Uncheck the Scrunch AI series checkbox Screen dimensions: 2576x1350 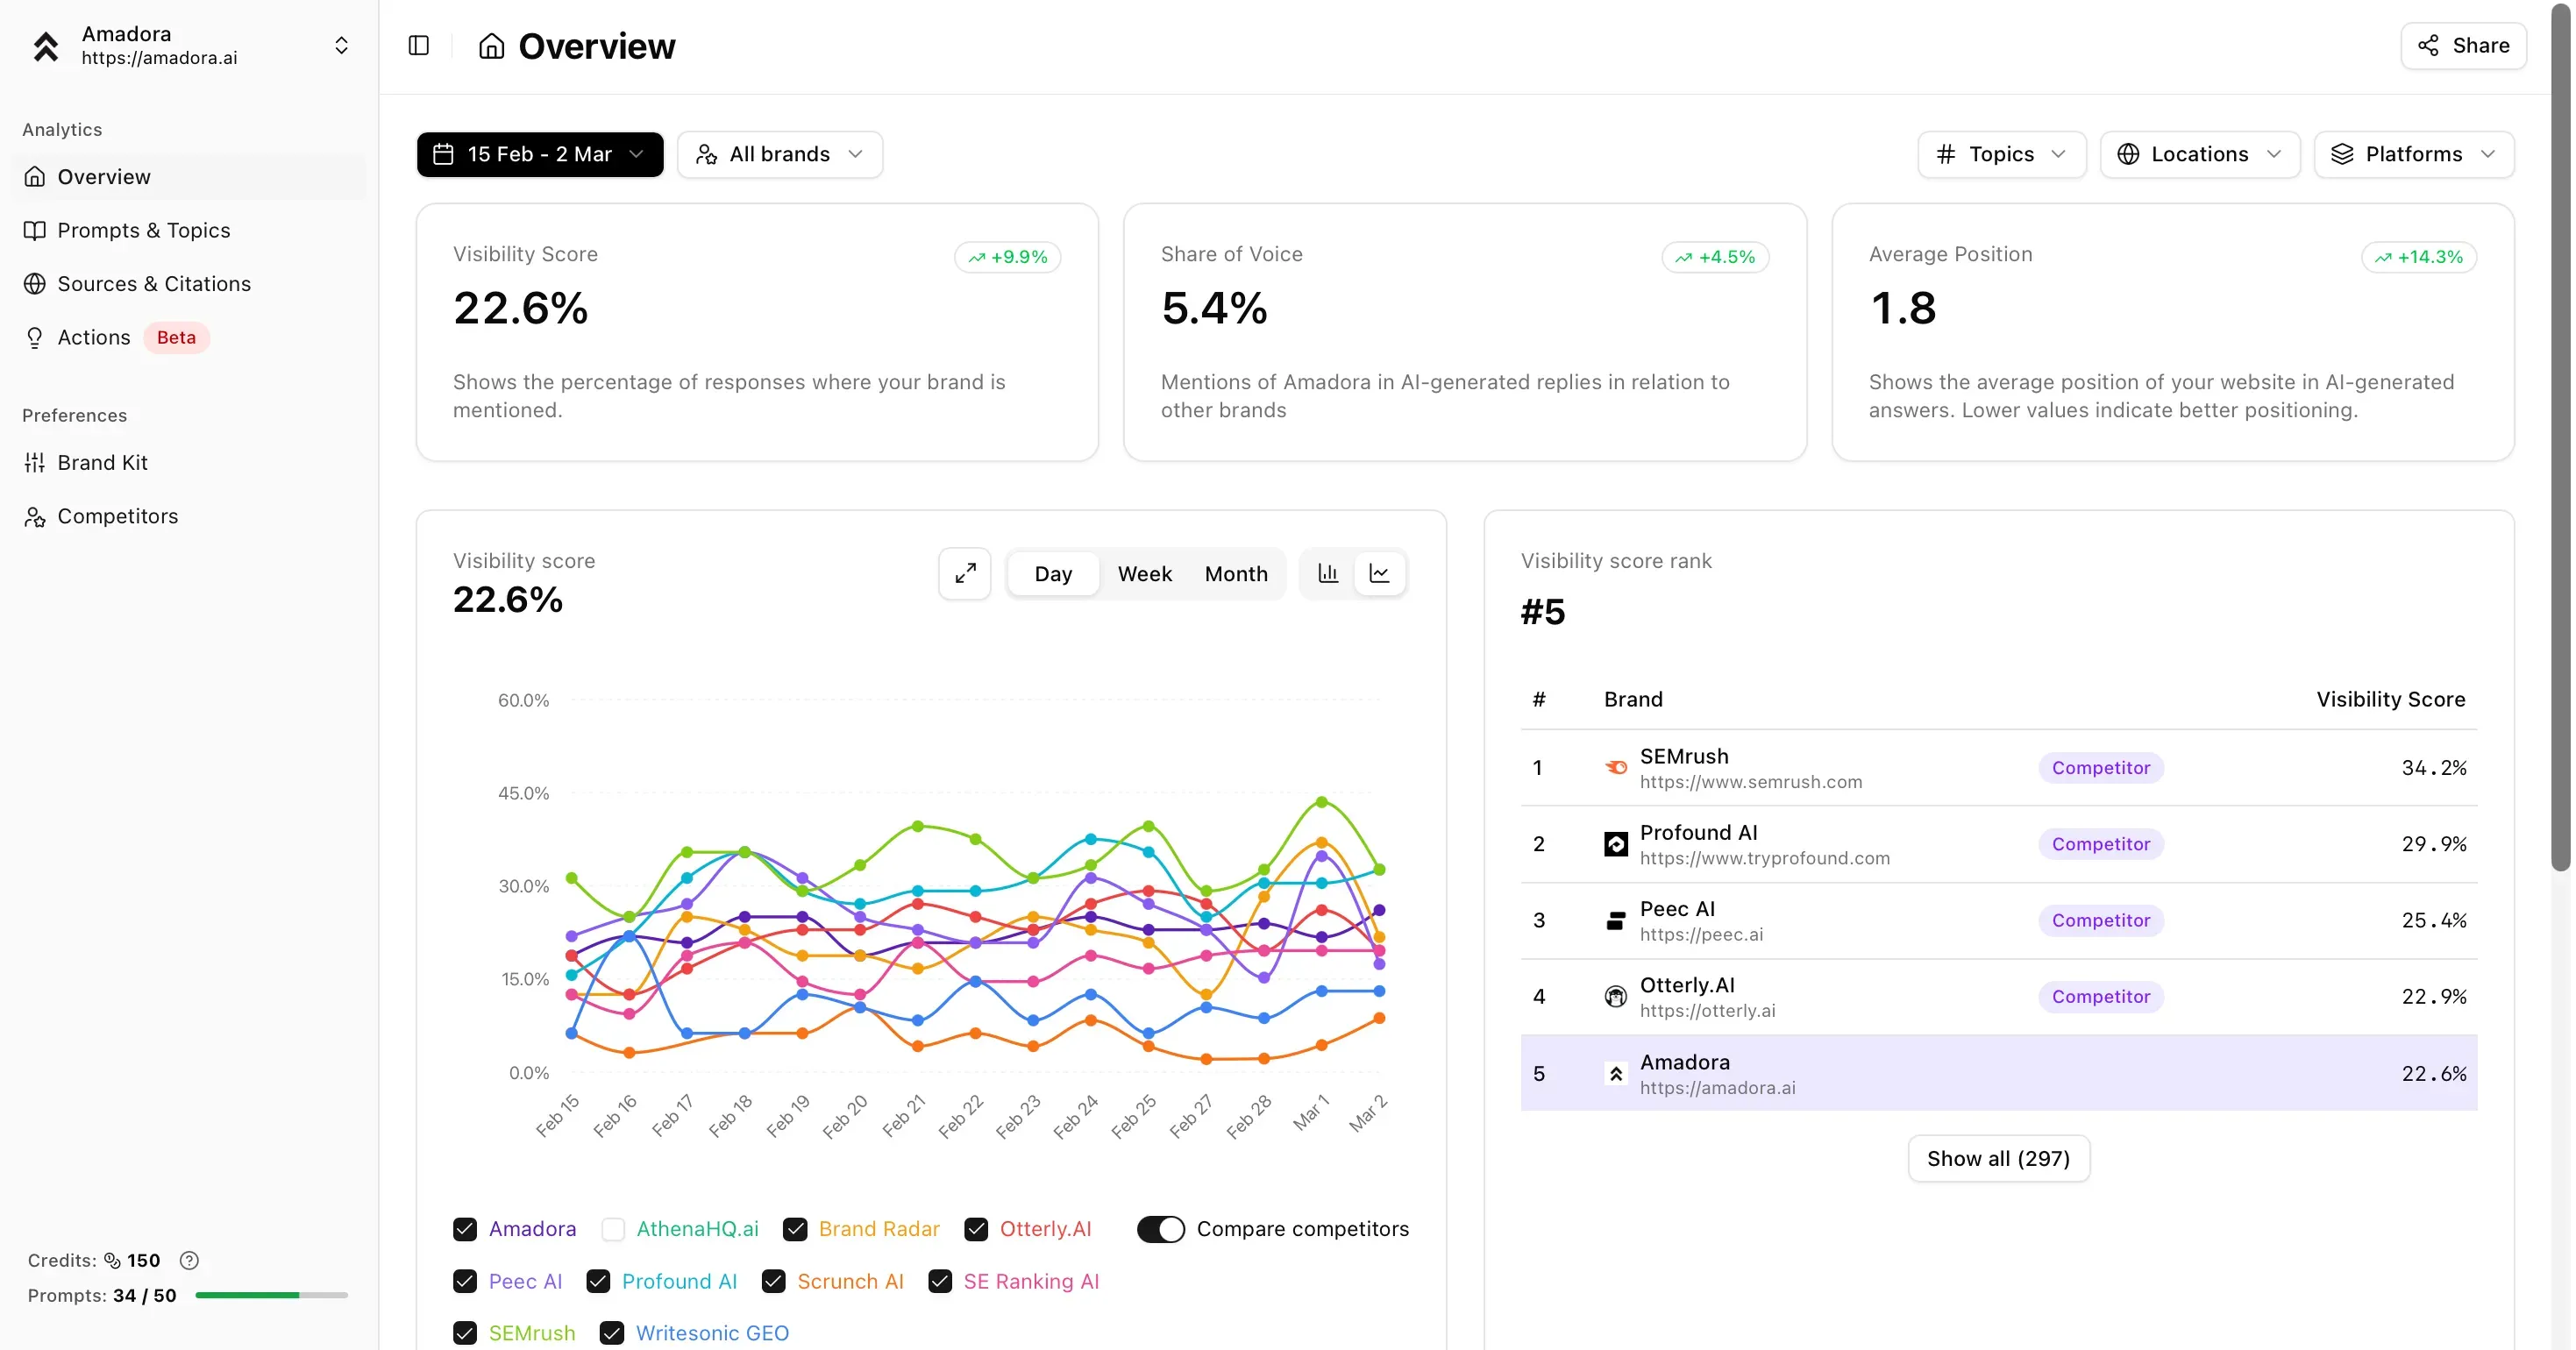pos(773,1282)
